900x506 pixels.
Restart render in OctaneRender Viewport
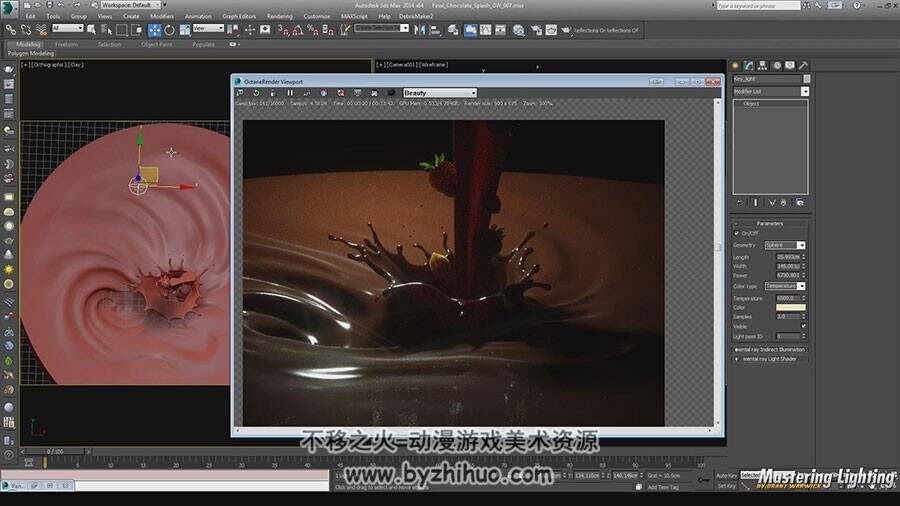[x=256, y=93]
